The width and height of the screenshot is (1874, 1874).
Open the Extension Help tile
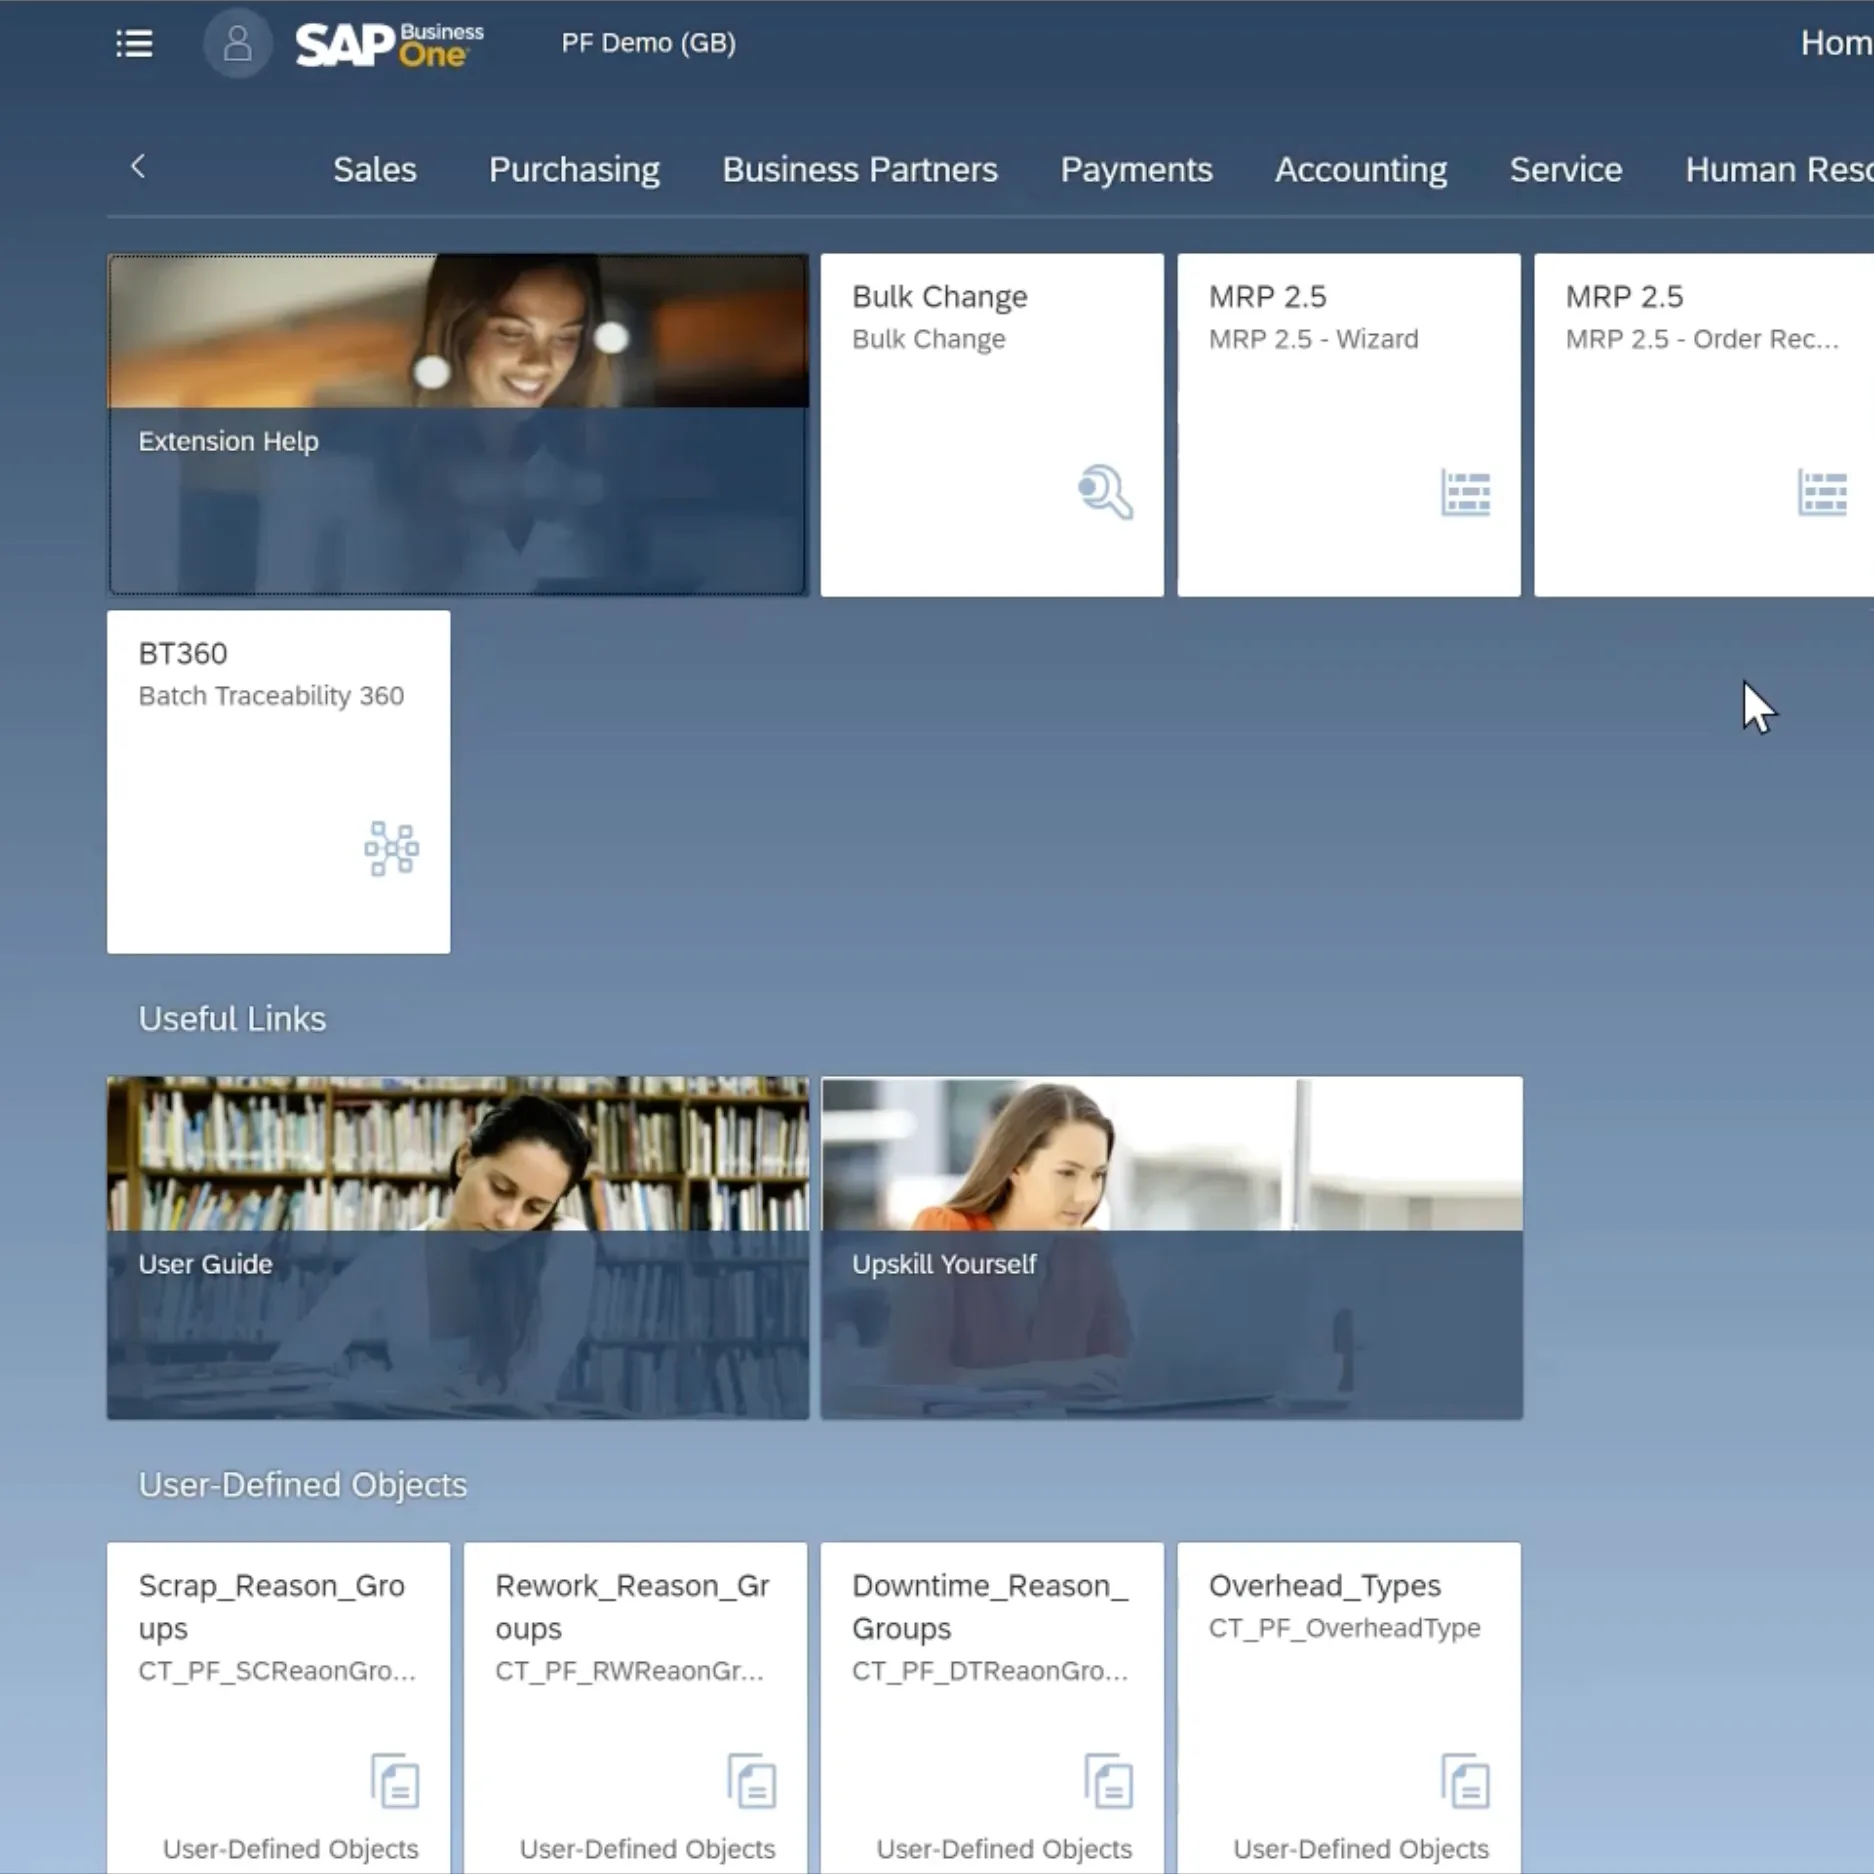pos(458,425)
